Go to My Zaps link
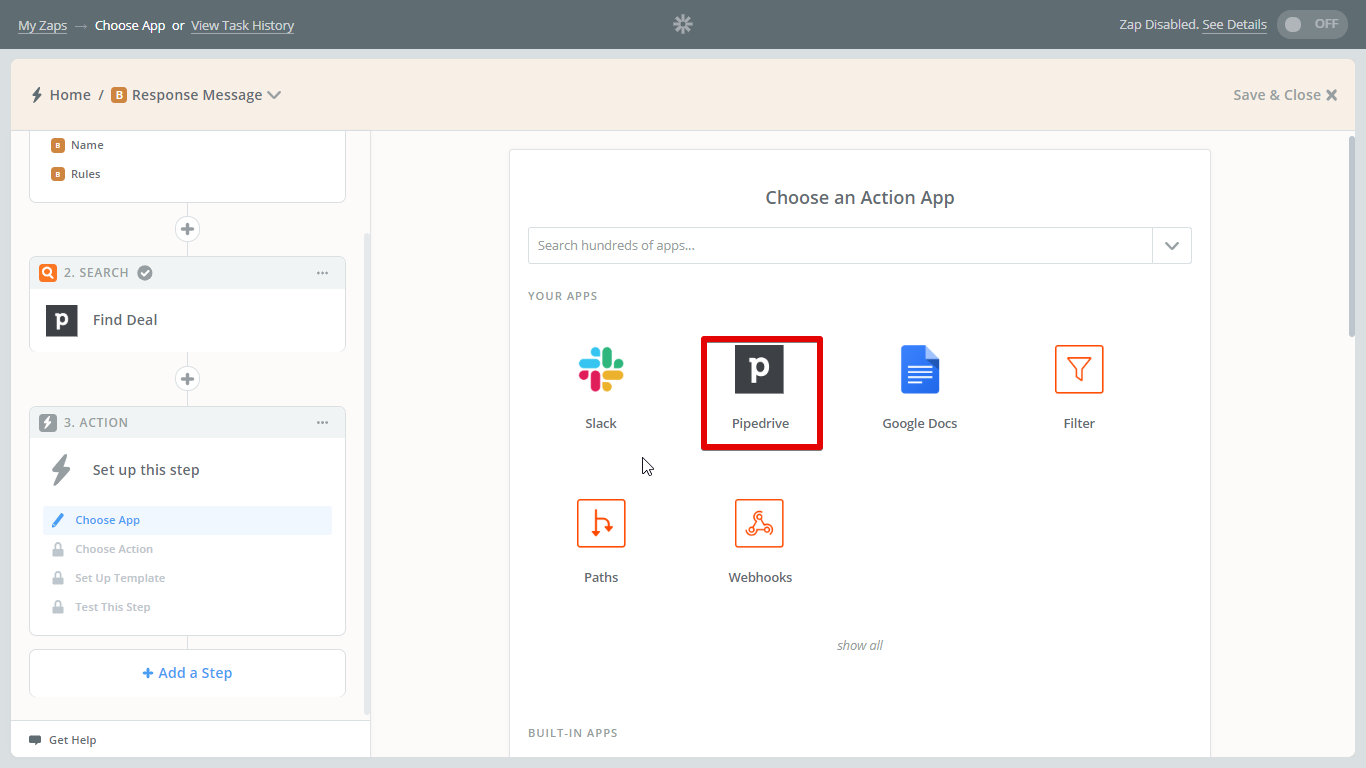 click(x=42, y=25)
